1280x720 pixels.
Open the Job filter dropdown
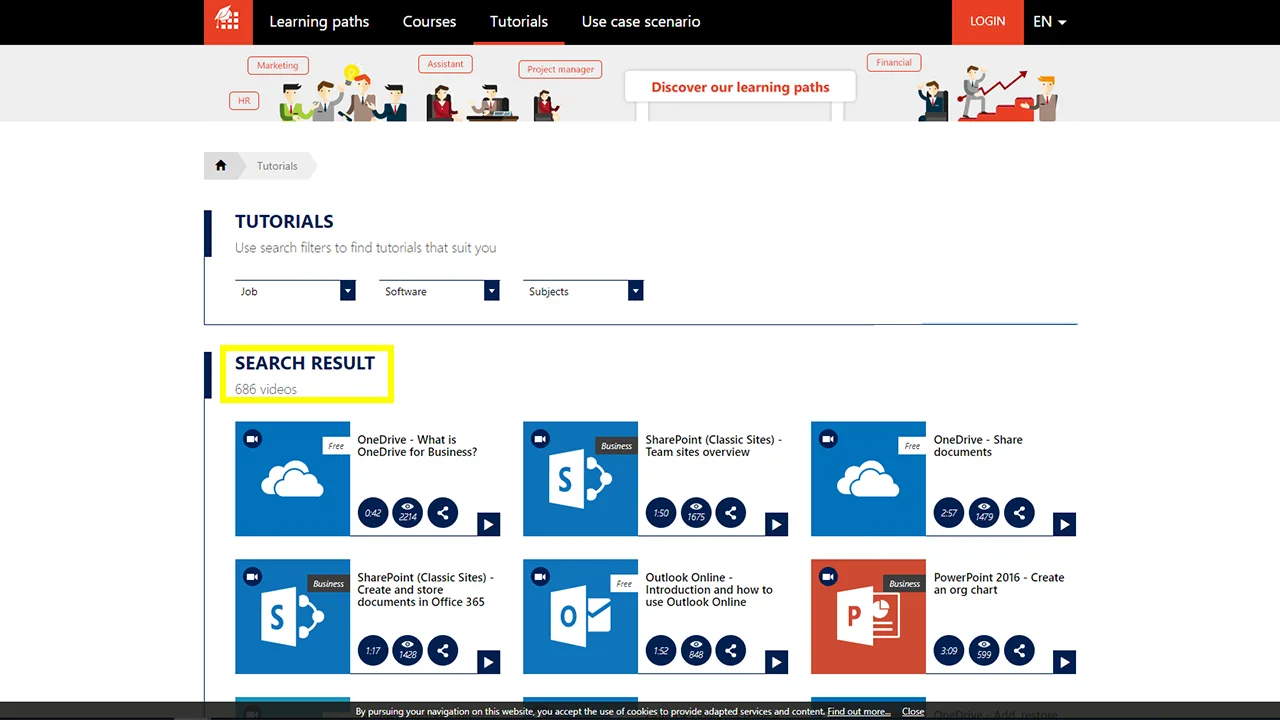295,291
